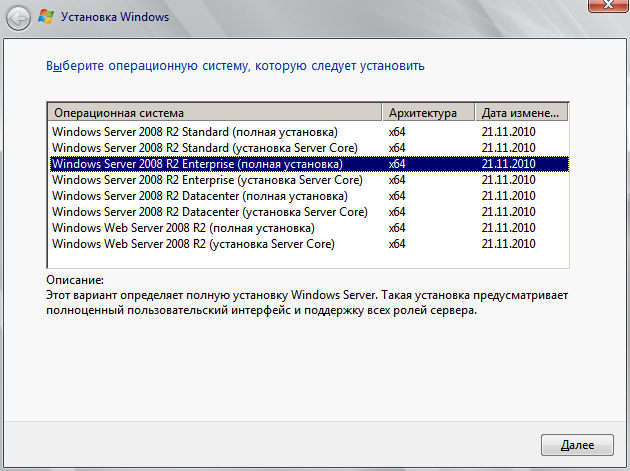The height and width of the screenshot is (471, 630).
Task: Select Windows Server 2008 R2 Enterprise full installation
Action: (x=309, y=164)
